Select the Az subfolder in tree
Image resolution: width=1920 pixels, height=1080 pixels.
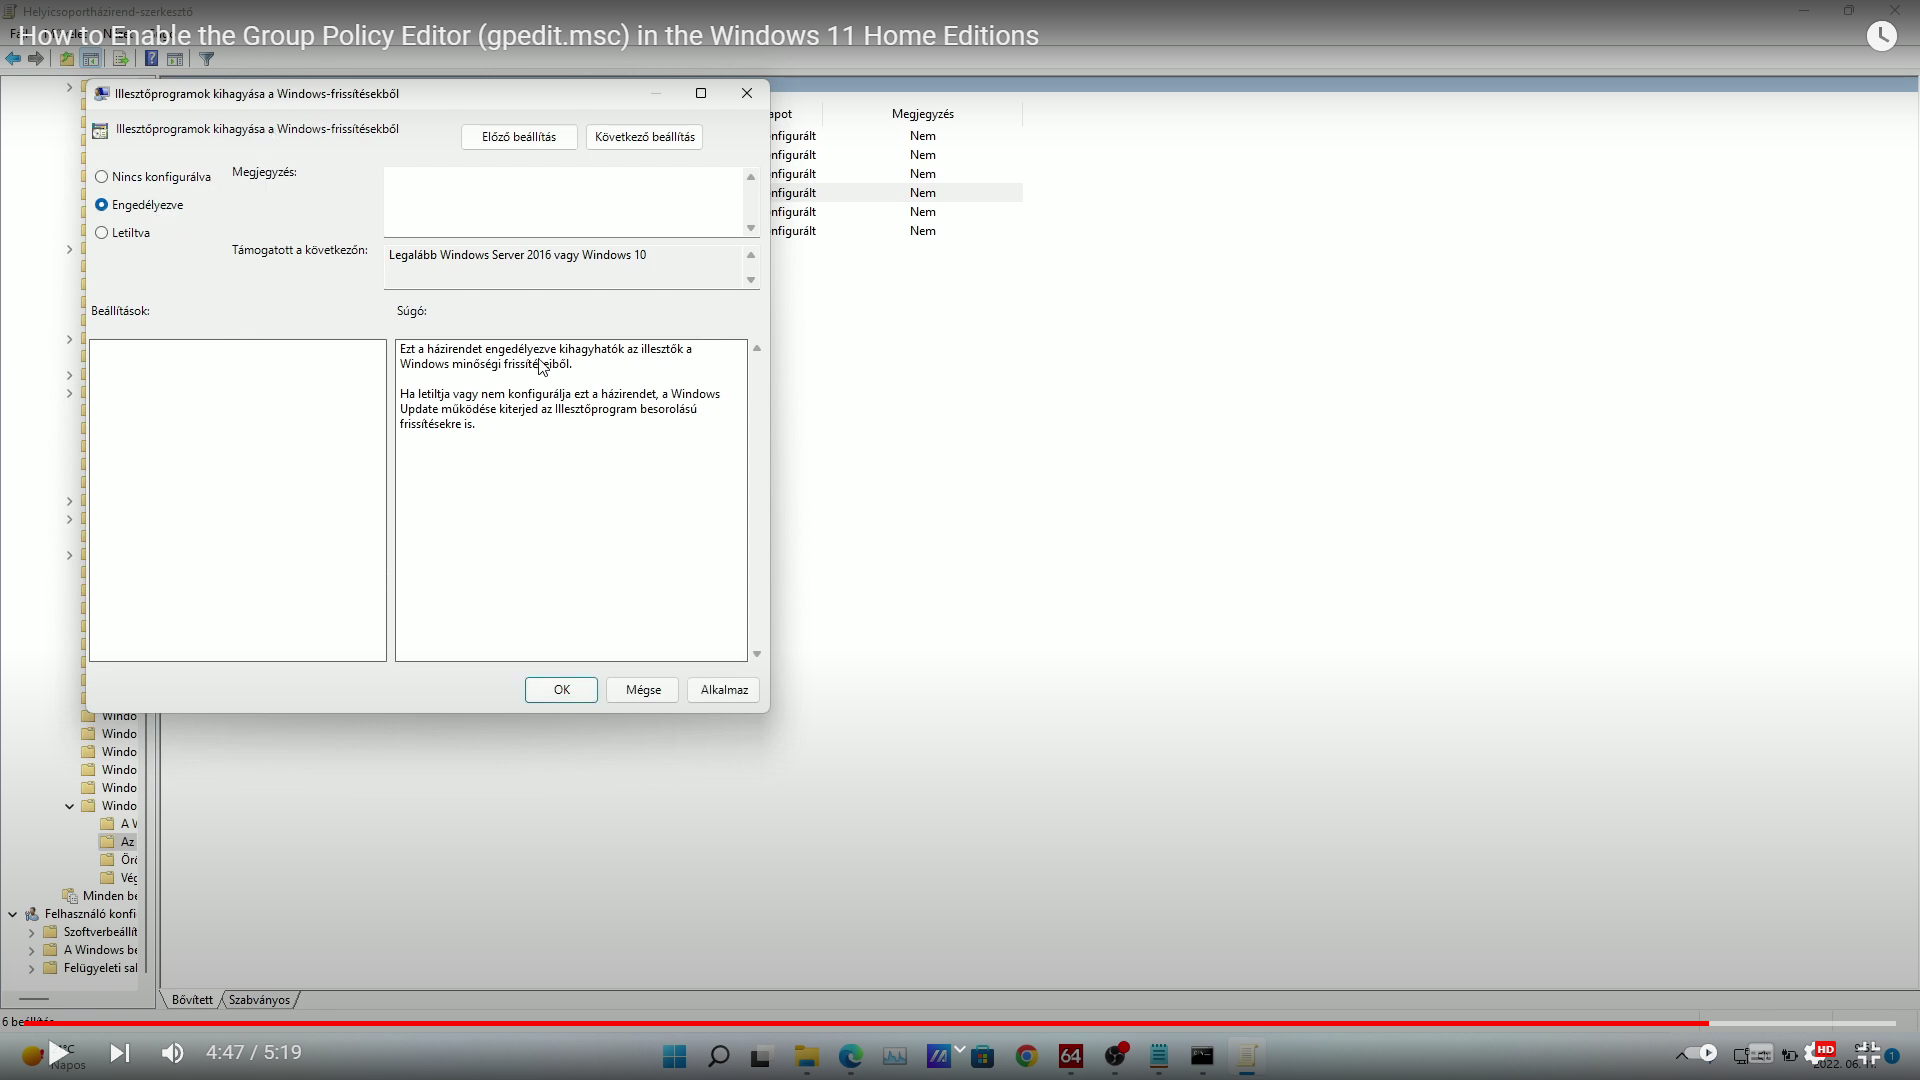click(x=128, y=842)
